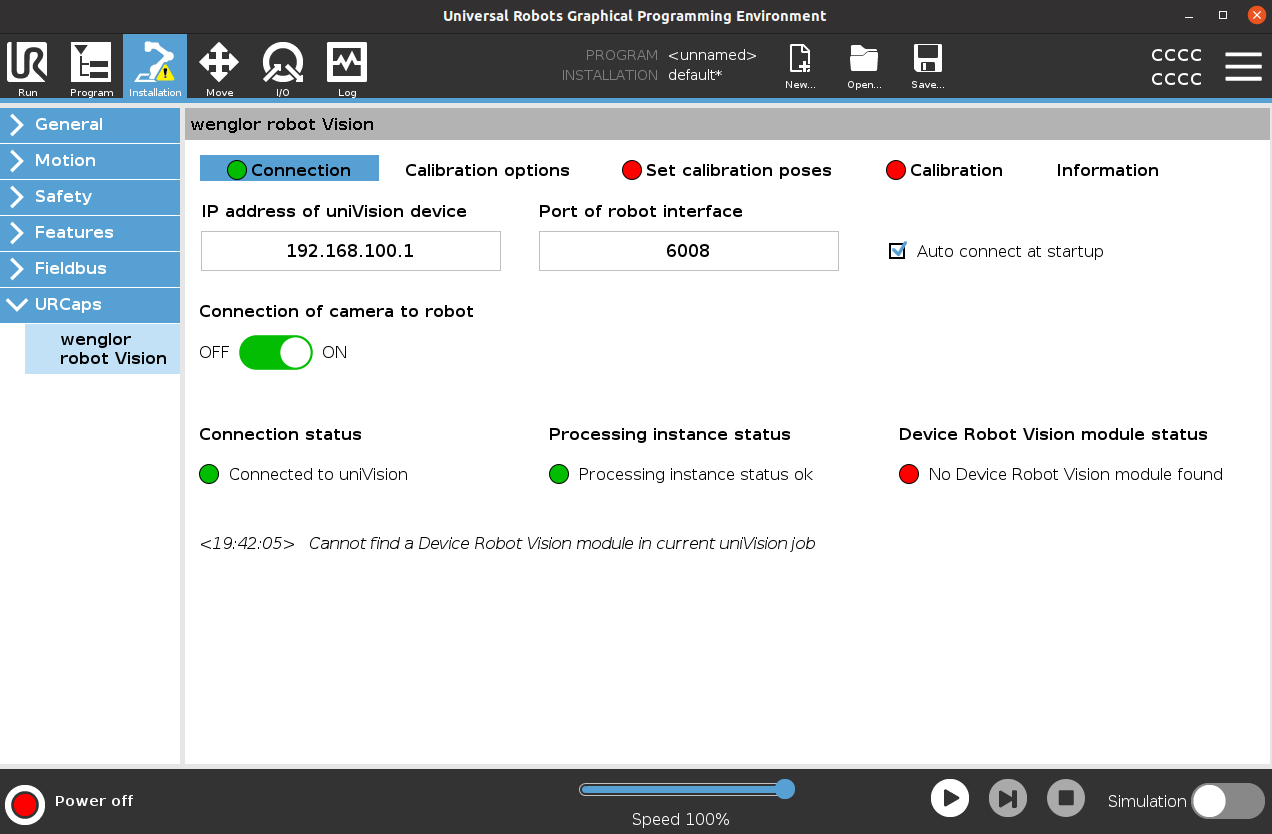Viewport: 1272px width, 834px height.
Task: Click the green Connected to uniVision indicator
Action: tap(209, 474)
